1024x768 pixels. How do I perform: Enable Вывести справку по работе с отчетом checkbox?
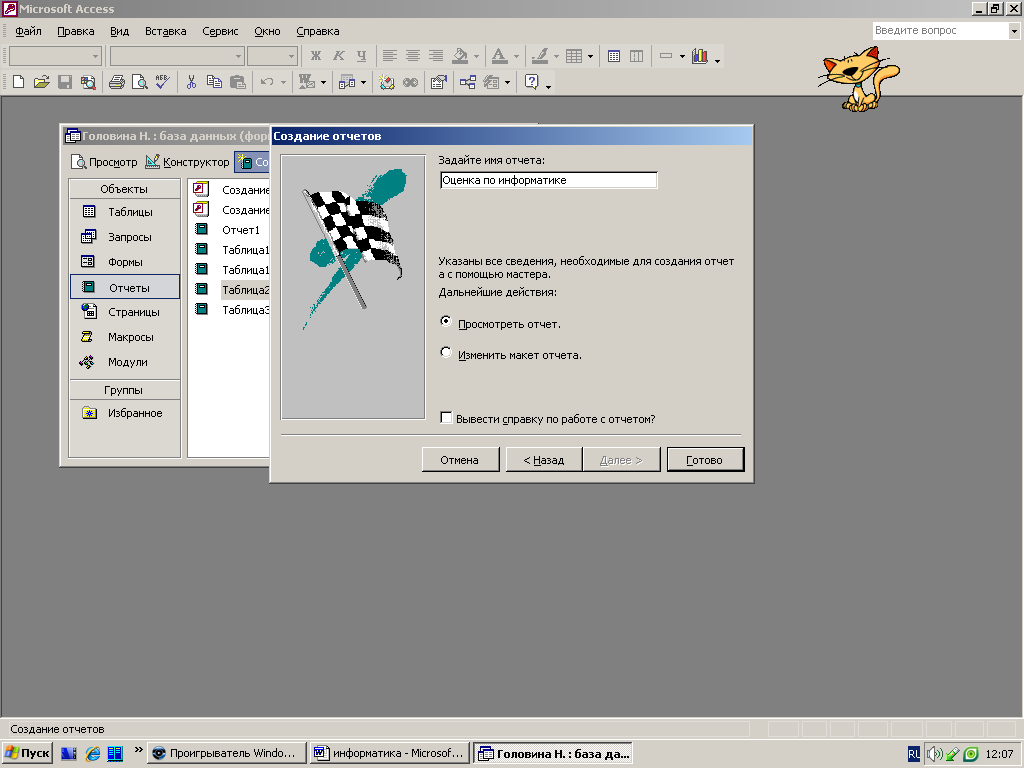point(447,418)
